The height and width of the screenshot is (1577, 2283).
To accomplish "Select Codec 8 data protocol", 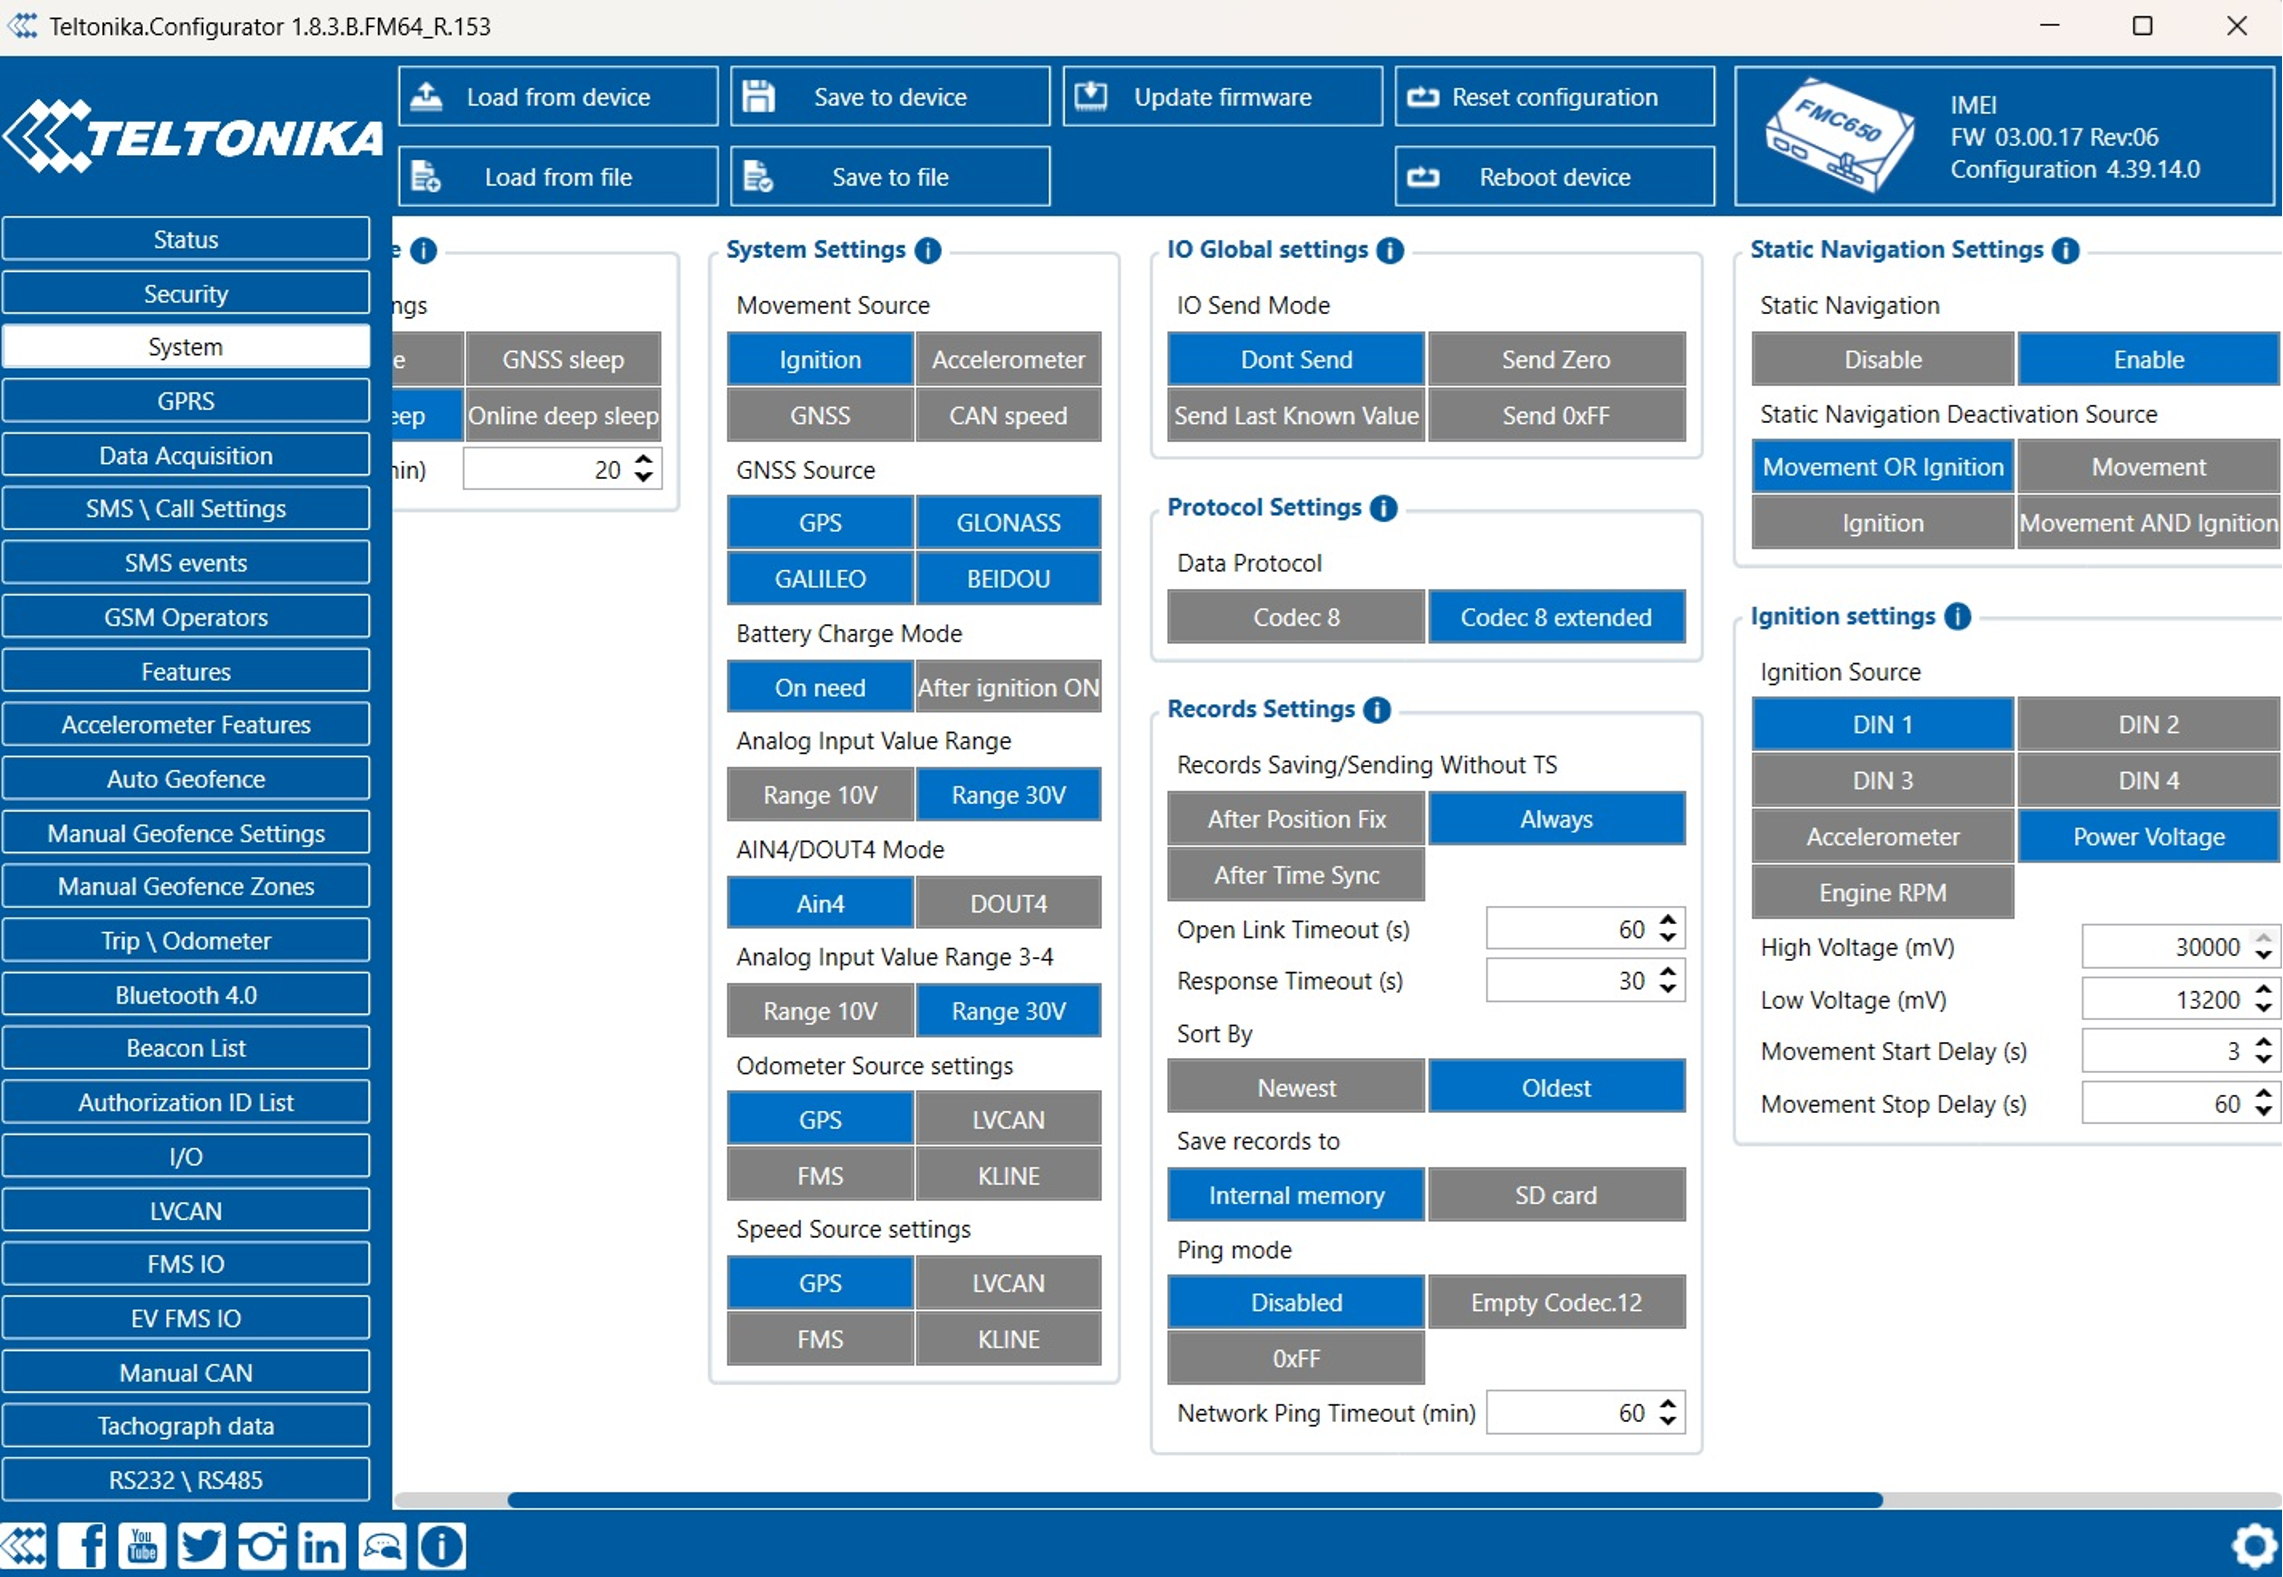I will pyautogui.click(x=1296, y=618).
